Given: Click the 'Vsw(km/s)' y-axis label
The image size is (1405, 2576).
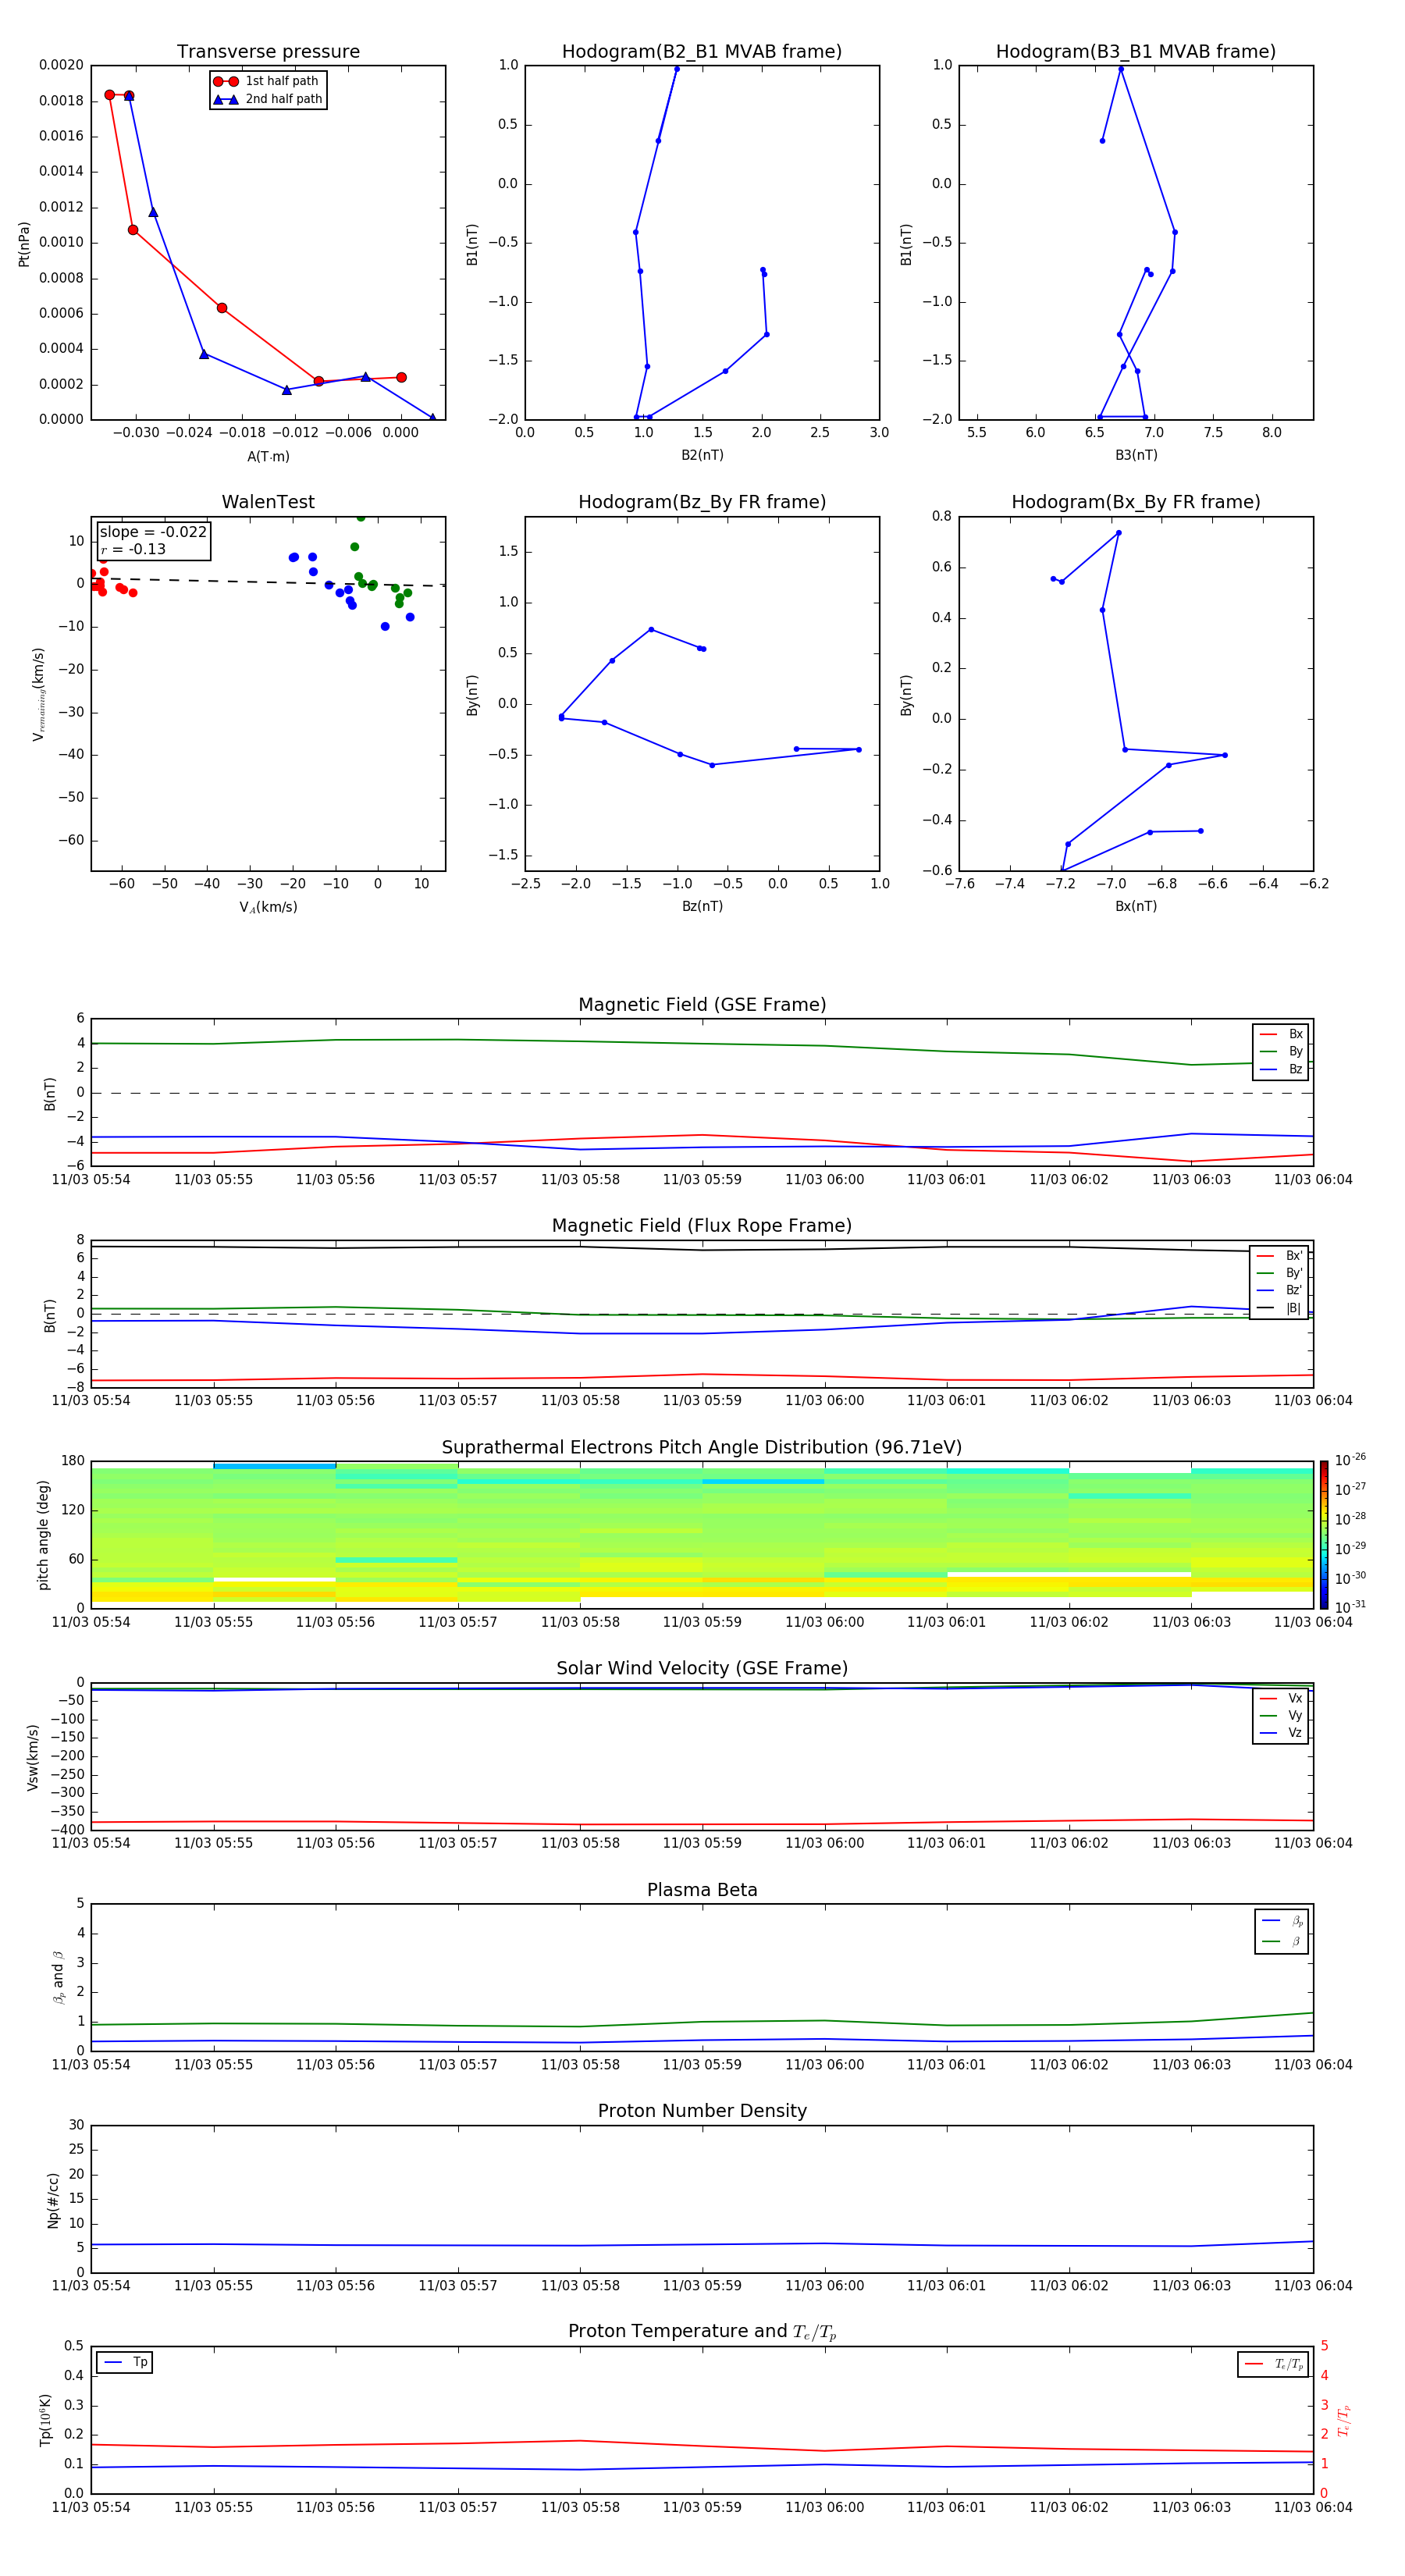Looking at the screenshot, I should tap(32, 1757).
